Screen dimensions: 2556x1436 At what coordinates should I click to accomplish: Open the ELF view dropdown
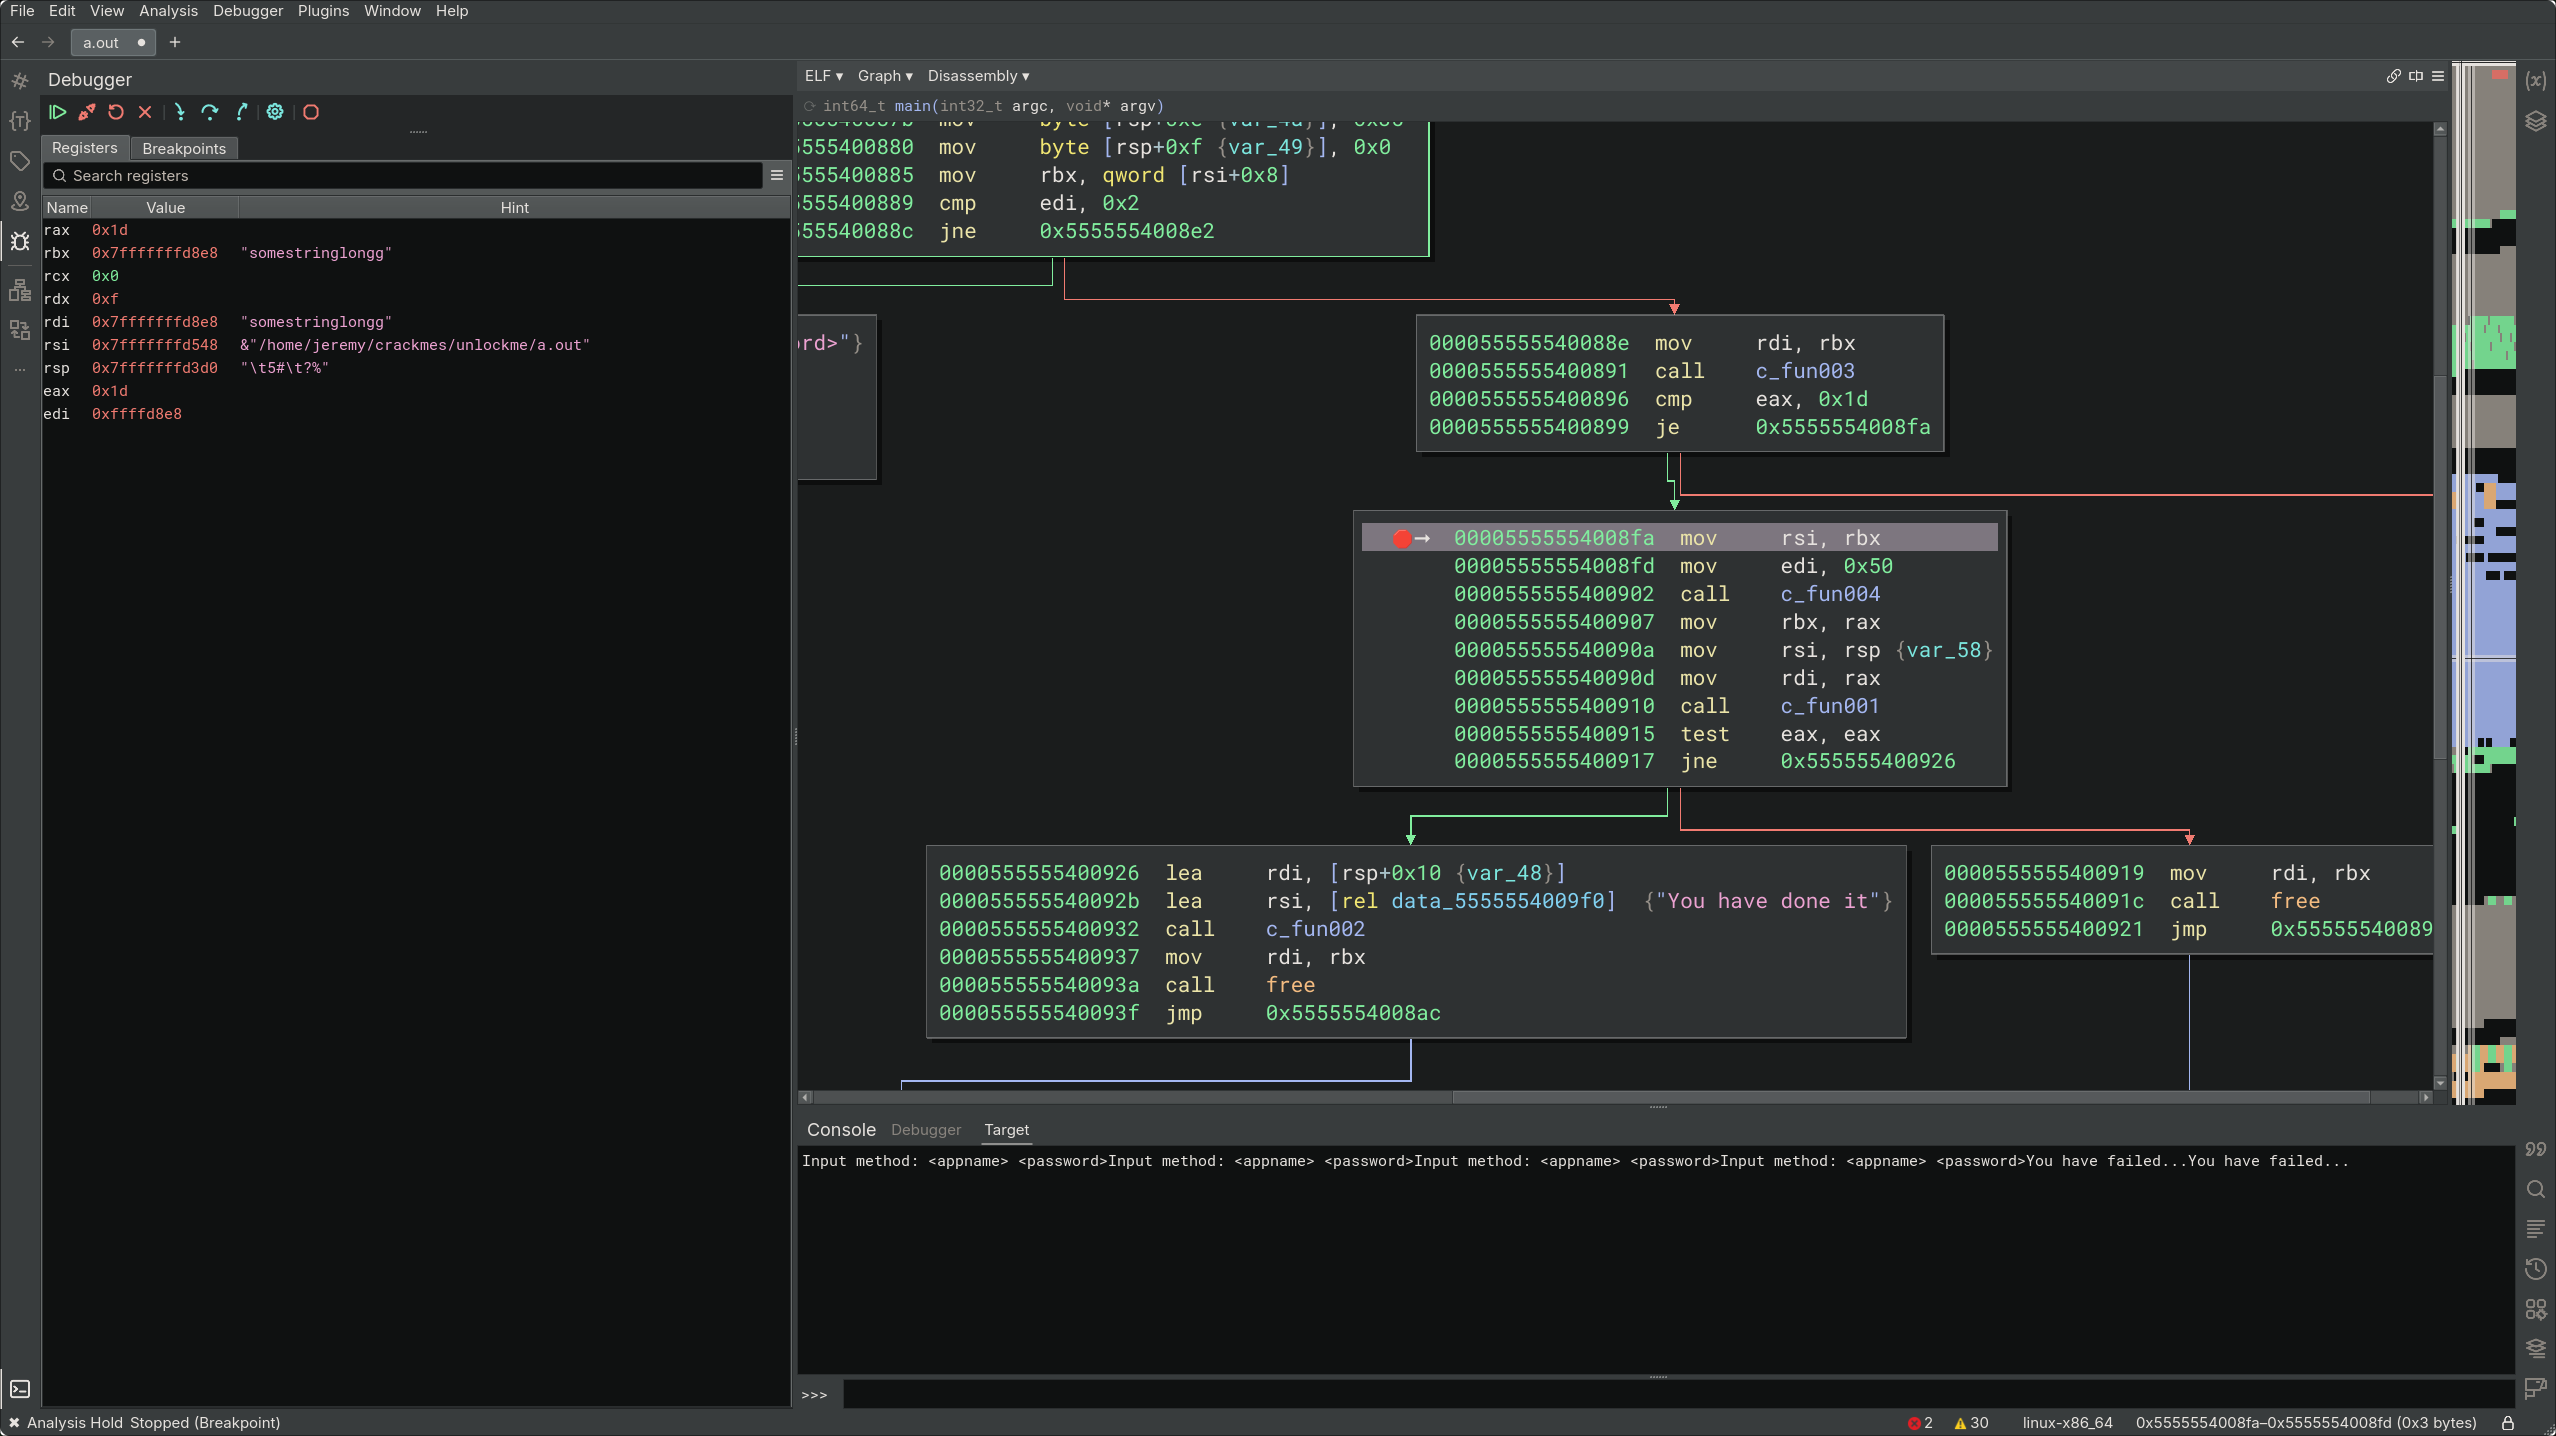tap(823, 76)
